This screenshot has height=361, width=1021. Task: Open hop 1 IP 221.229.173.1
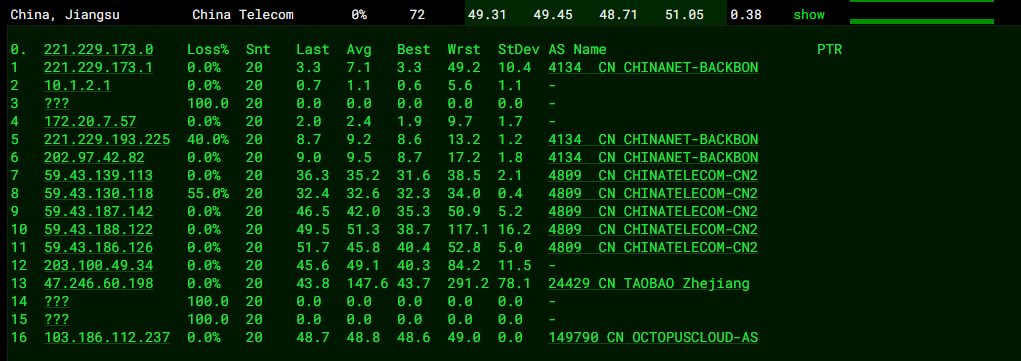[x=98, y=68]
